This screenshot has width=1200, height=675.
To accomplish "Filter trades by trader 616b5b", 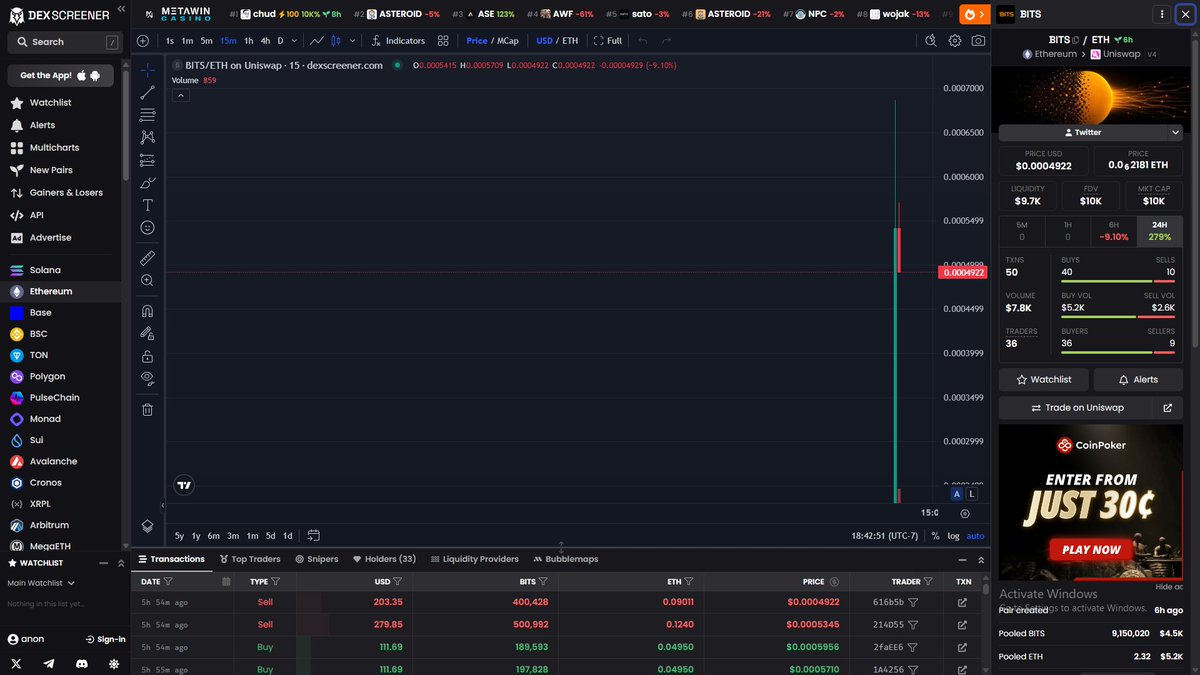I will point(913,603).
